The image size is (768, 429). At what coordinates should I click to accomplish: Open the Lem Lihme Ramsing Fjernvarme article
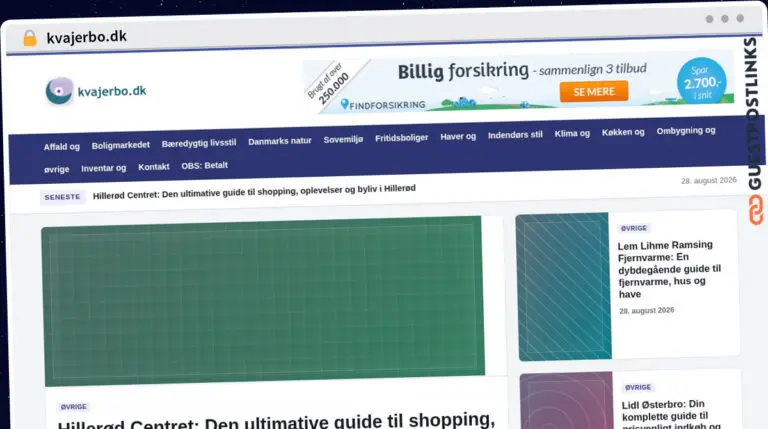point(669,269)
